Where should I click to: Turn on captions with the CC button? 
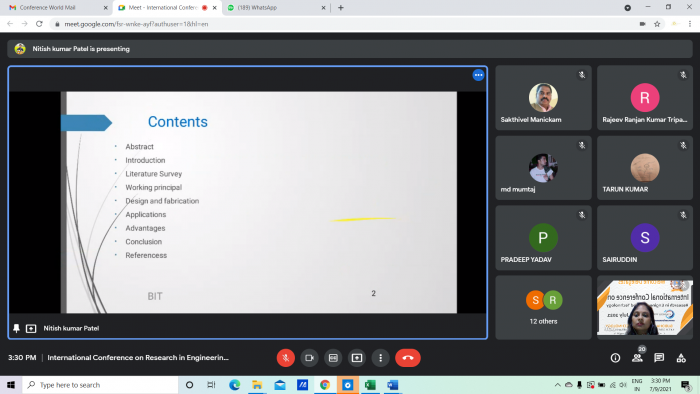333,358
